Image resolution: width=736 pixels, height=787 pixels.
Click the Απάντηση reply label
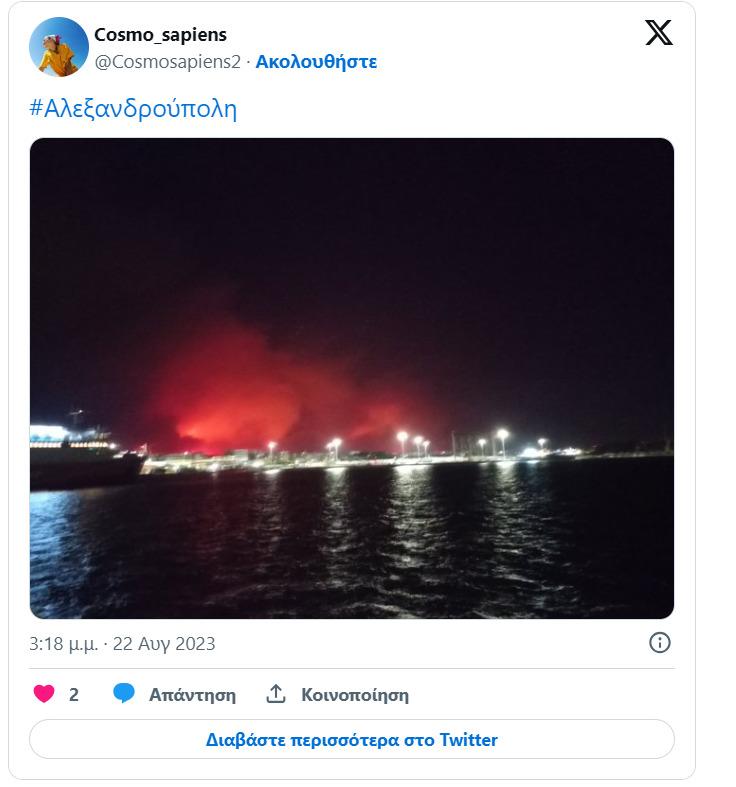192,695
